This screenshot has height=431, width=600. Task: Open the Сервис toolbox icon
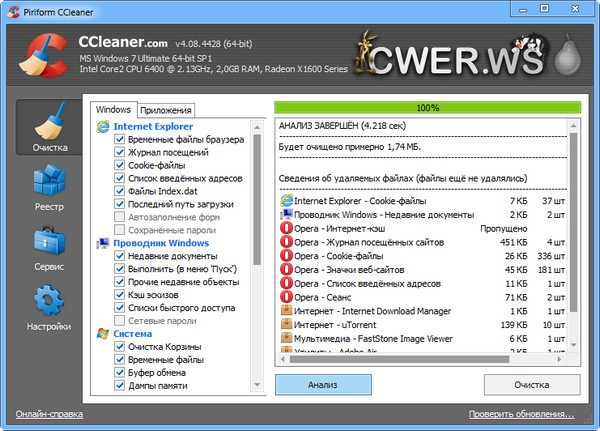pos(49,240)
